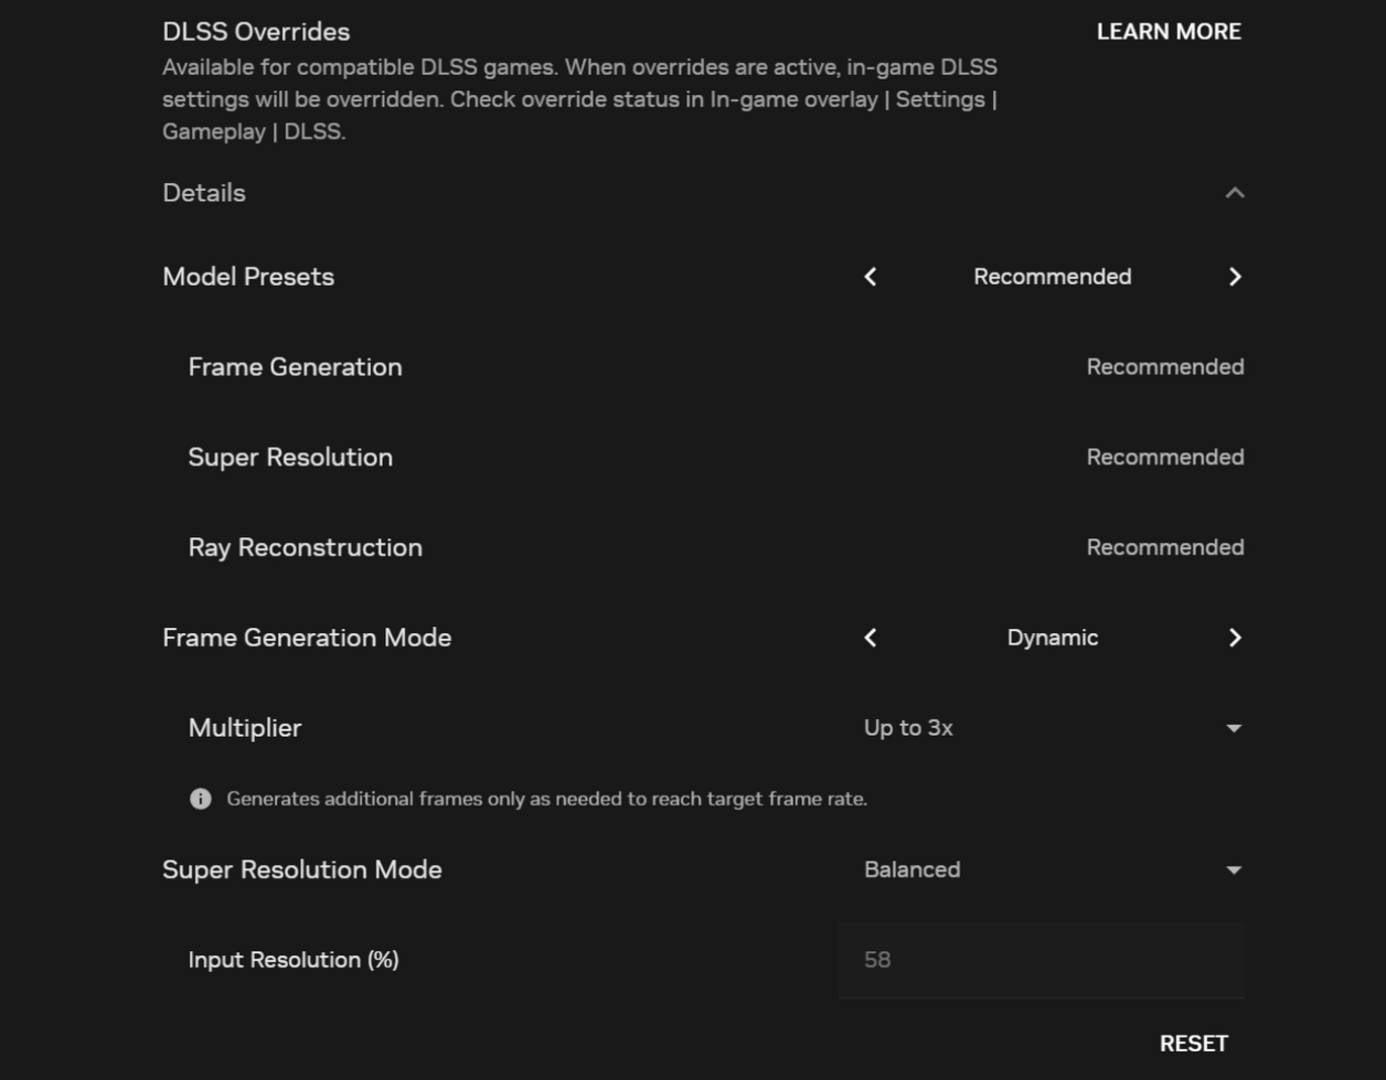
Task: Switch Frame Generation Mode to next option
Action: (x=1235, y=638)
